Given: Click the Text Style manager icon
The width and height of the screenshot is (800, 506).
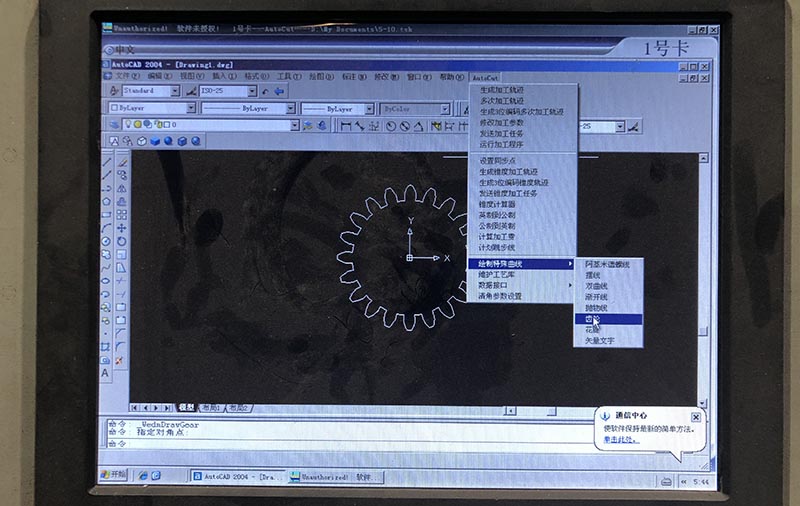Looking at the screenshot, I should [114, 91].
